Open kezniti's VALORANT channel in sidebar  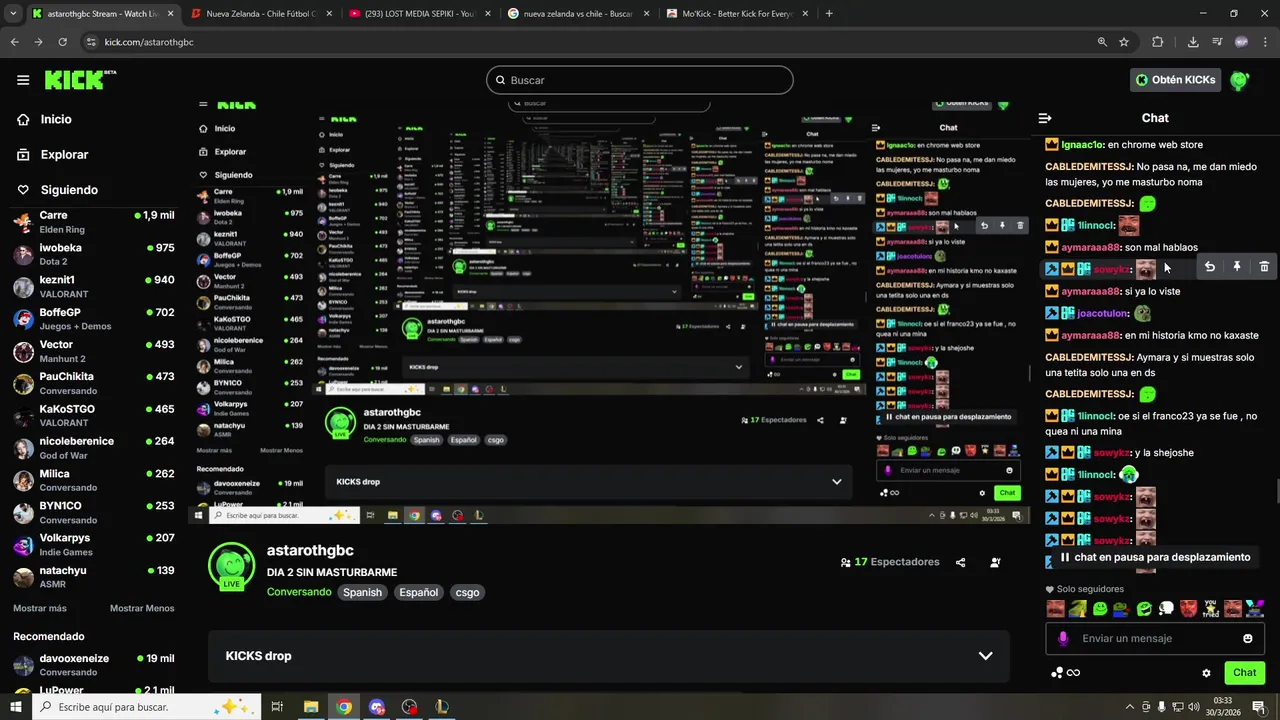click(94, 287)
